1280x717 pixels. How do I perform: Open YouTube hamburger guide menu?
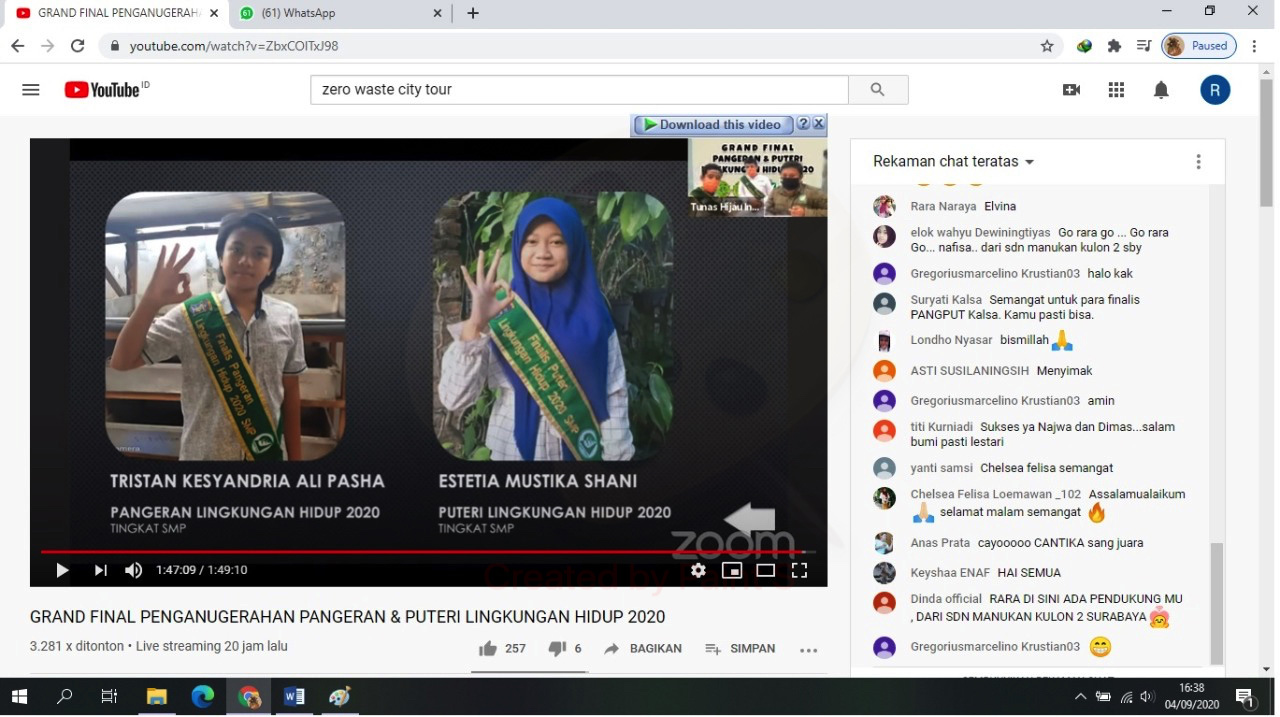(31, 90)
